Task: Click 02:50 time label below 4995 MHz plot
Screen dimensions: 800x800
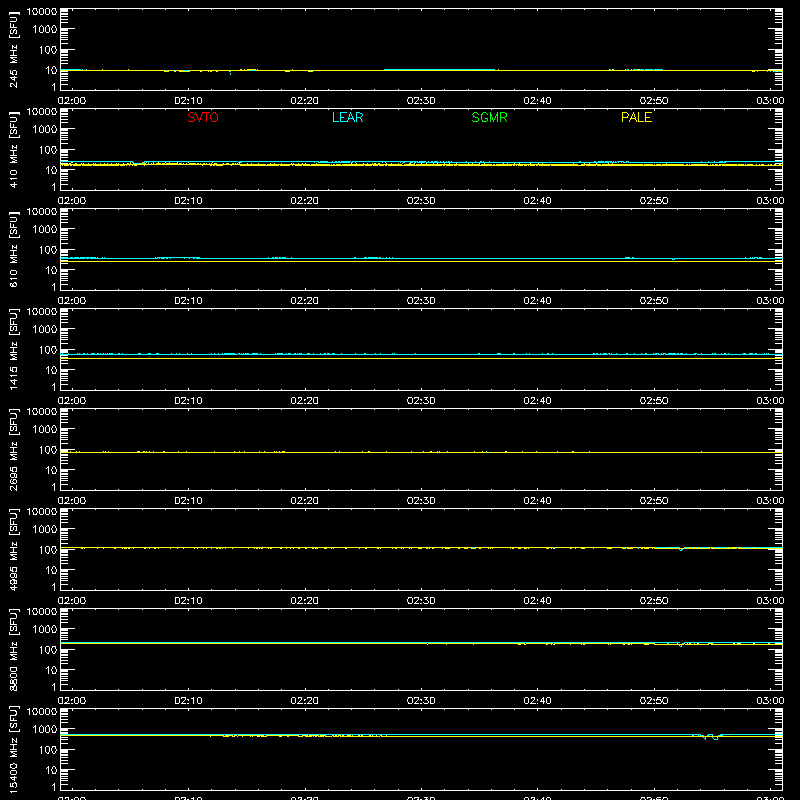Action: coord(654,601)
